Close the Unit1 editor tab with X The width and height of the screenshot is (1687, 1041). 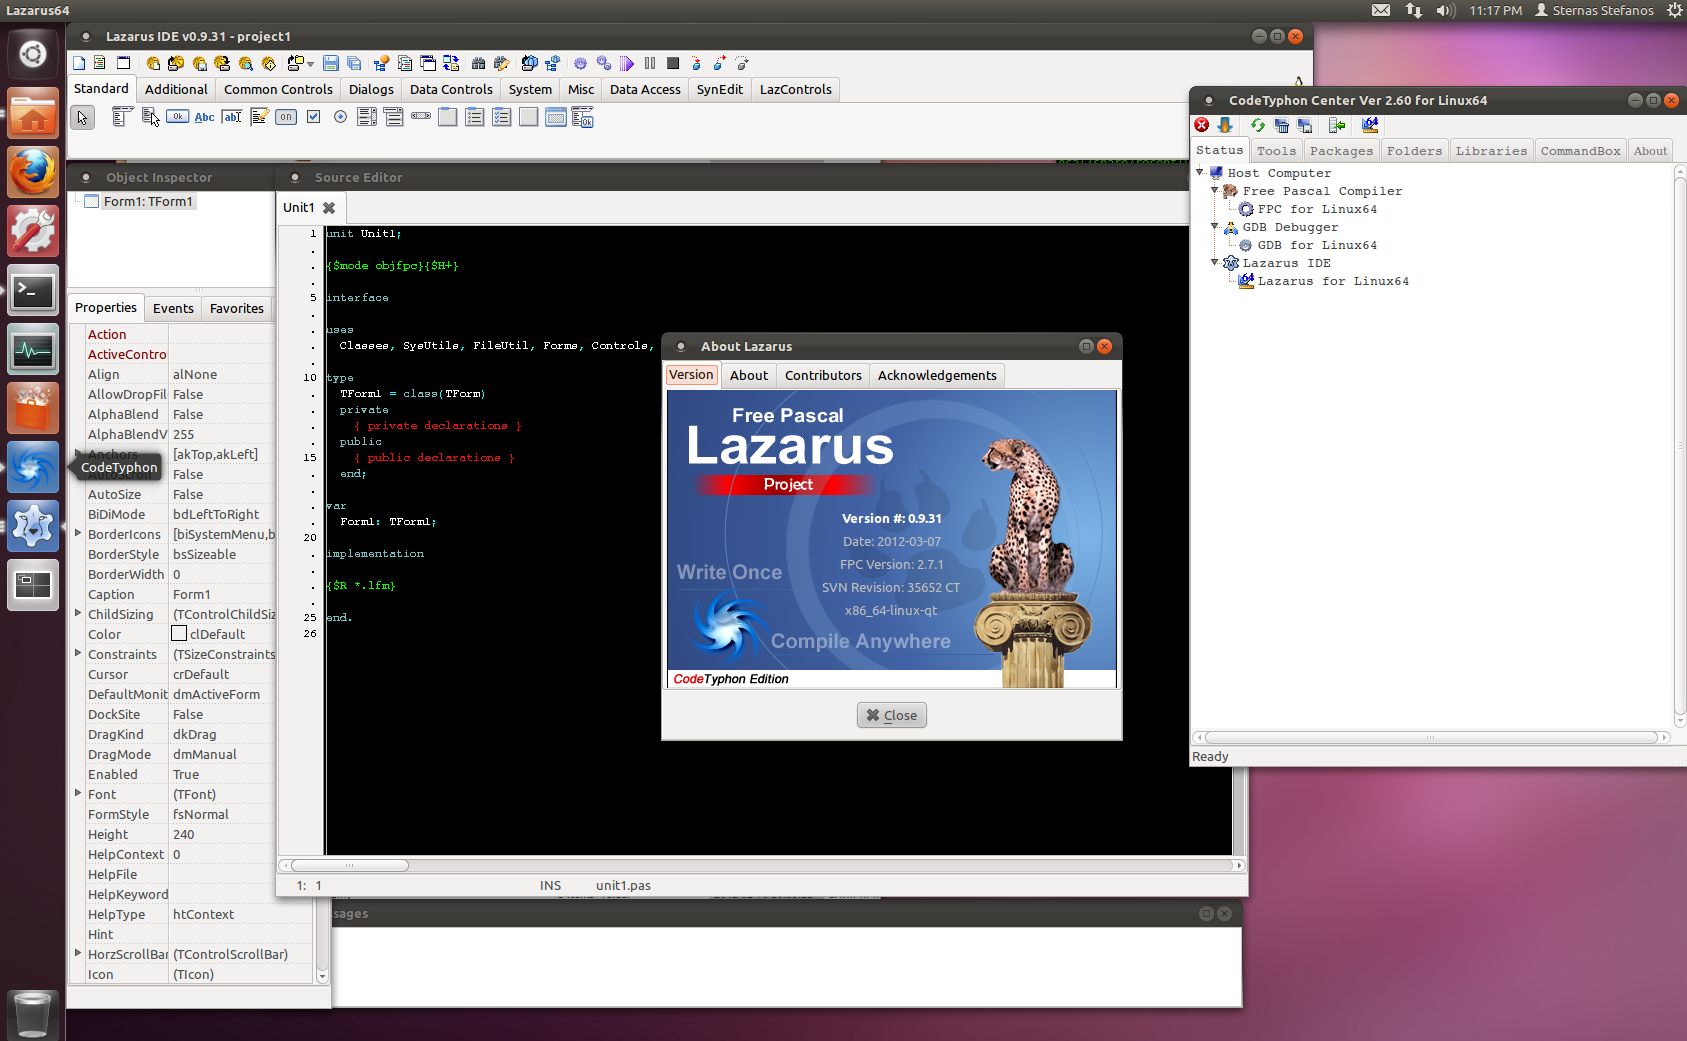329,208
